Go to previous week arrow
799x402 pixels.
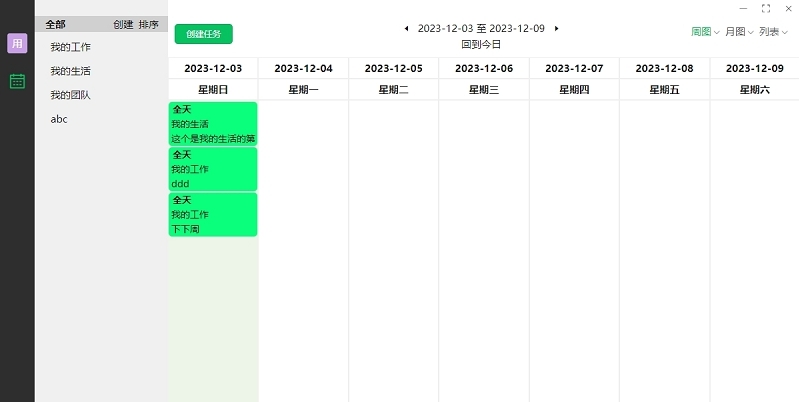click(406, 29)
